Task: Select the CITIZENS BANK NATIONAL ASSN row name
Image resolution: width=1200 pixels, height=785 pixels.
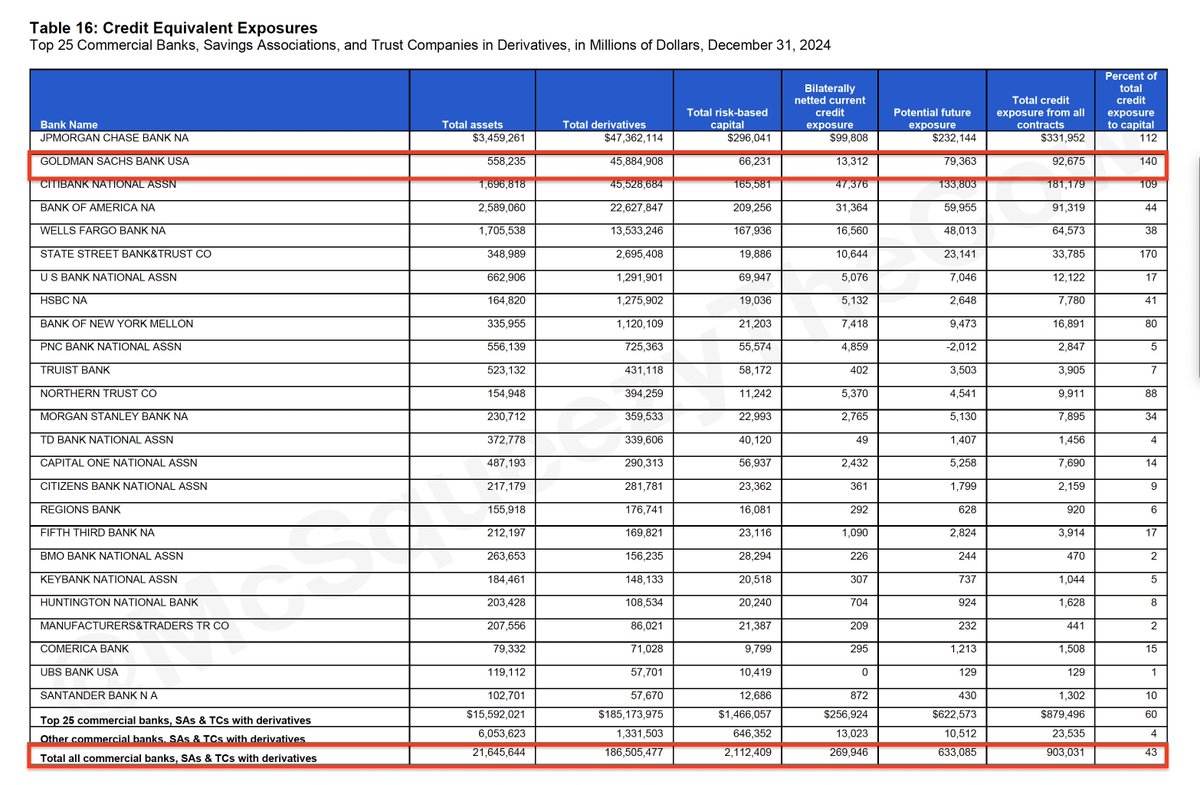Action: pos(124,486)
